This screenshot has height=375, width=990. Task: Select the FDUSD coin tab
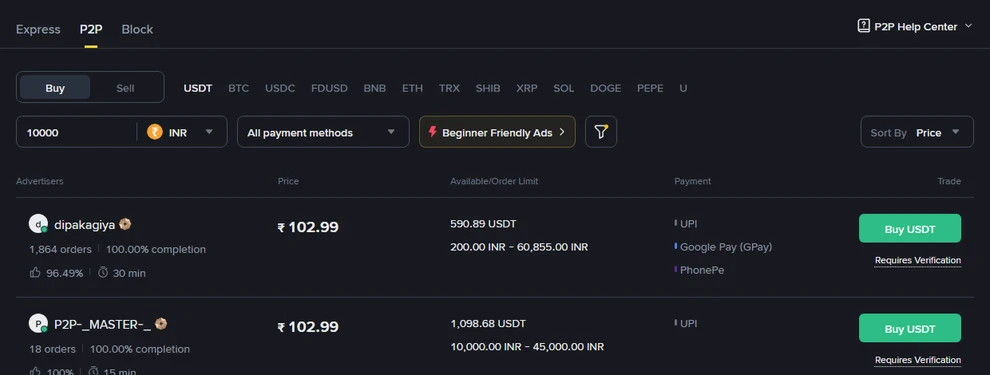(329, 88)
